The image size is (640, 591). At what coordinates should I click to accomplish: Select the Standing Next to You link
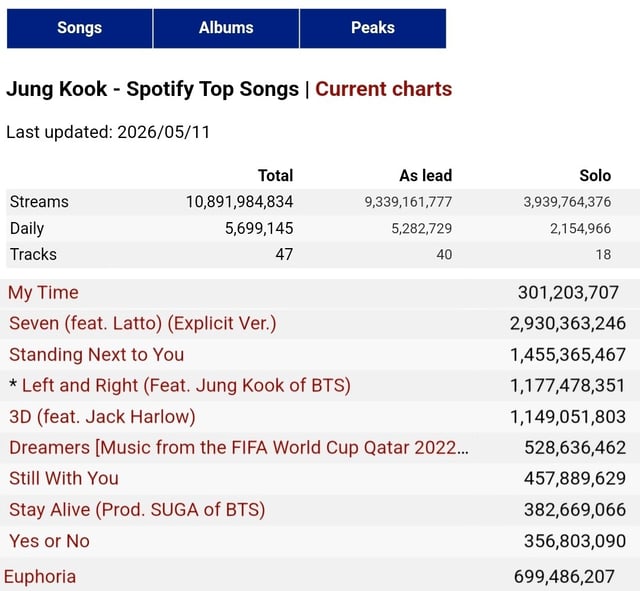[x=96, y=354]
